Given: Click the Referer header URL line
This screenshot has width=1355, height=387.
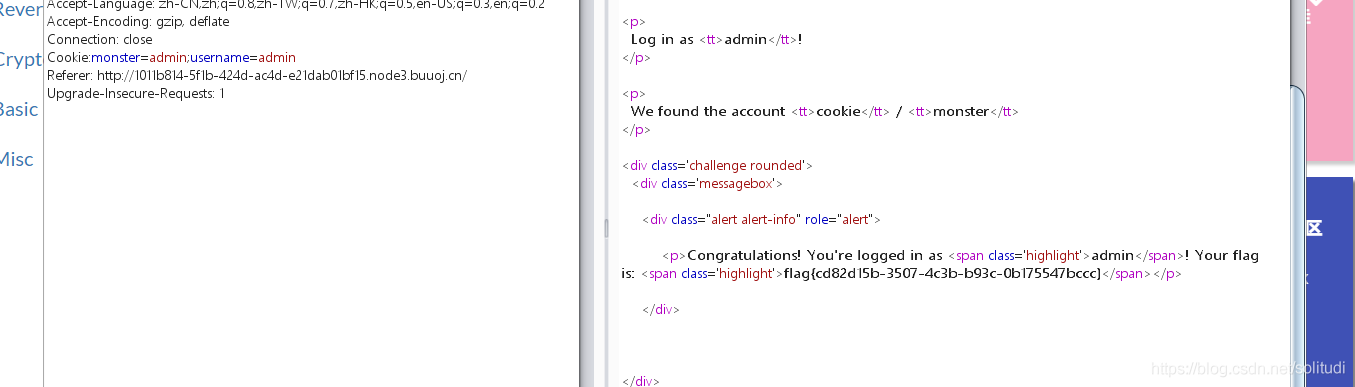Looking at the screenshot, I should click(x=257, y=75).
